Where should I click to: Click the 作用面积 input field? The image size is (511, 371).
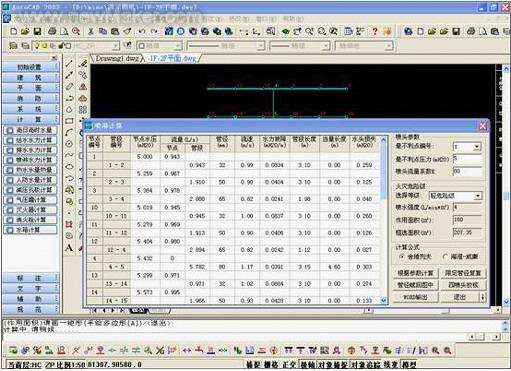467,220
